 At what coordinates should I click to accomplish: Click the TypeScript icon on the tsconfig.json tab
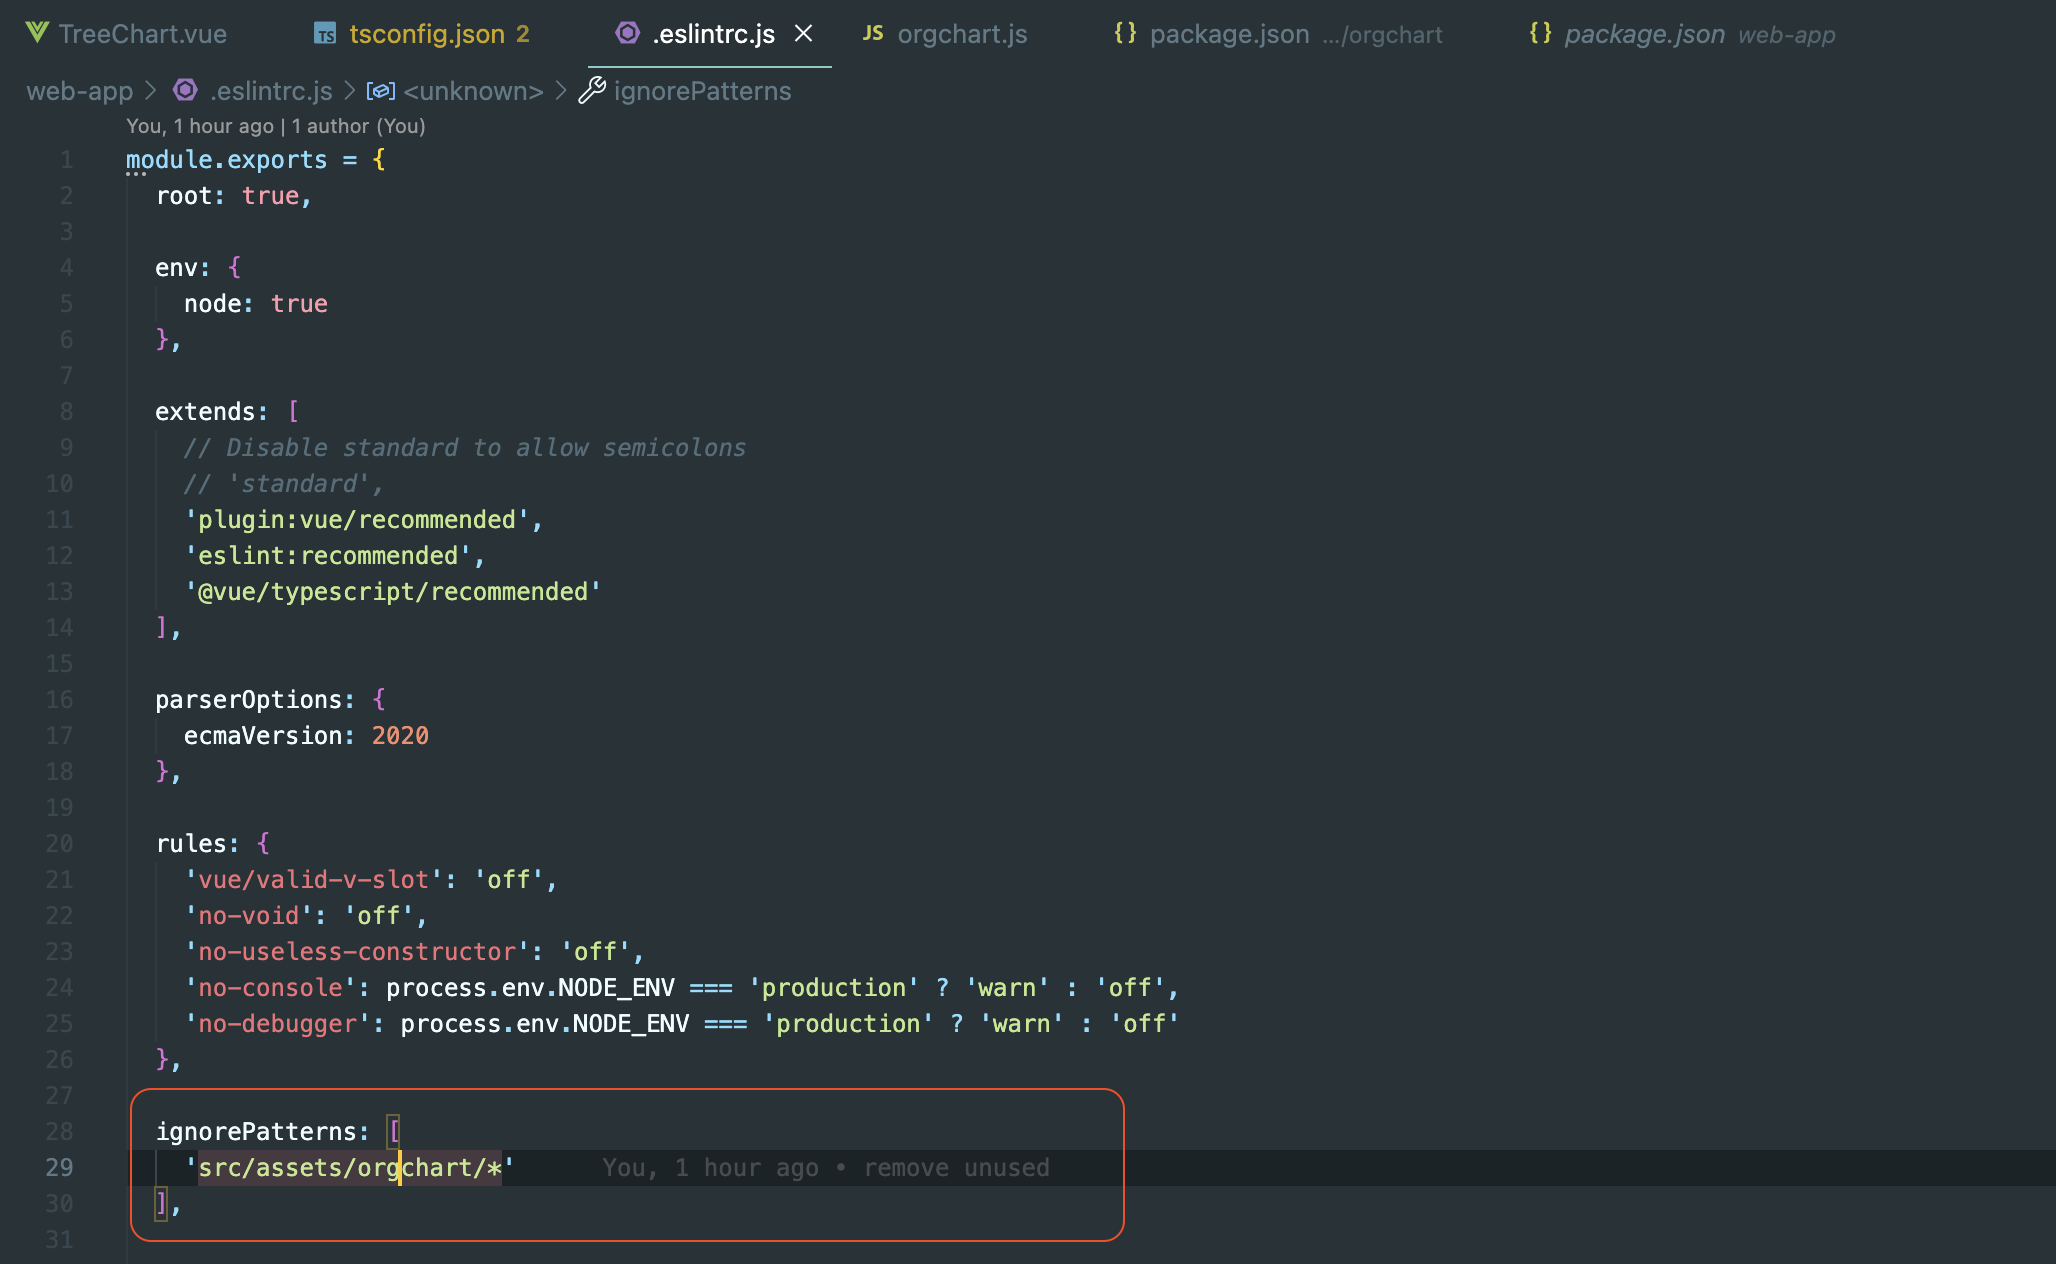pos(324,33)
